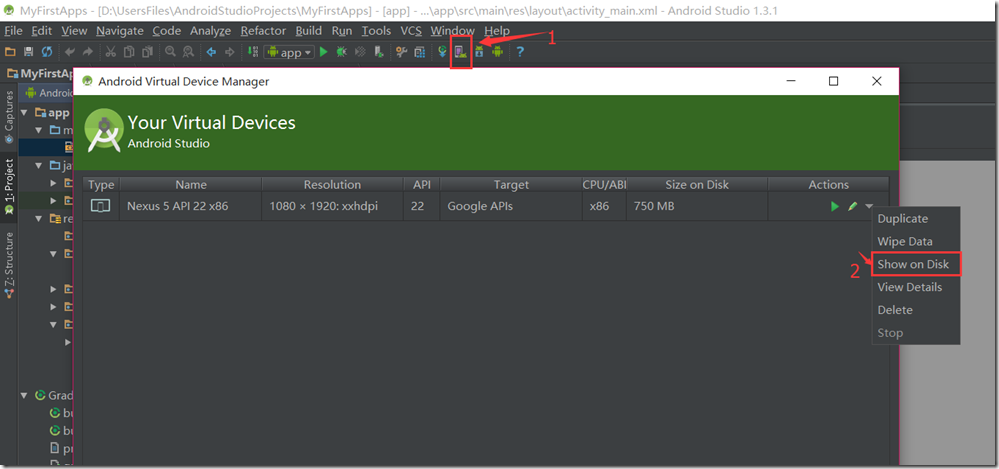Click the Save All toolbar icon
Screen dimensions: 999x469
coord(29,52)
